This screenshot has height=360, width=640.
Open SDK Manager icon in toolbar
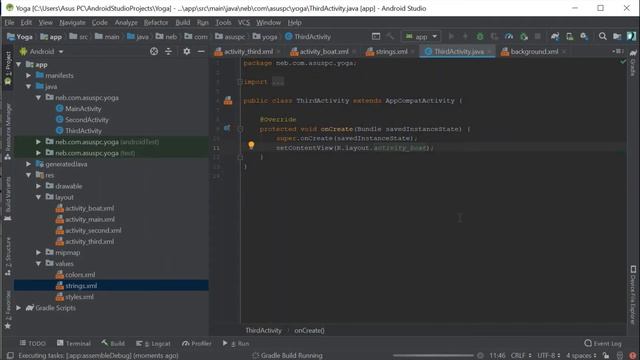(584, 37)
